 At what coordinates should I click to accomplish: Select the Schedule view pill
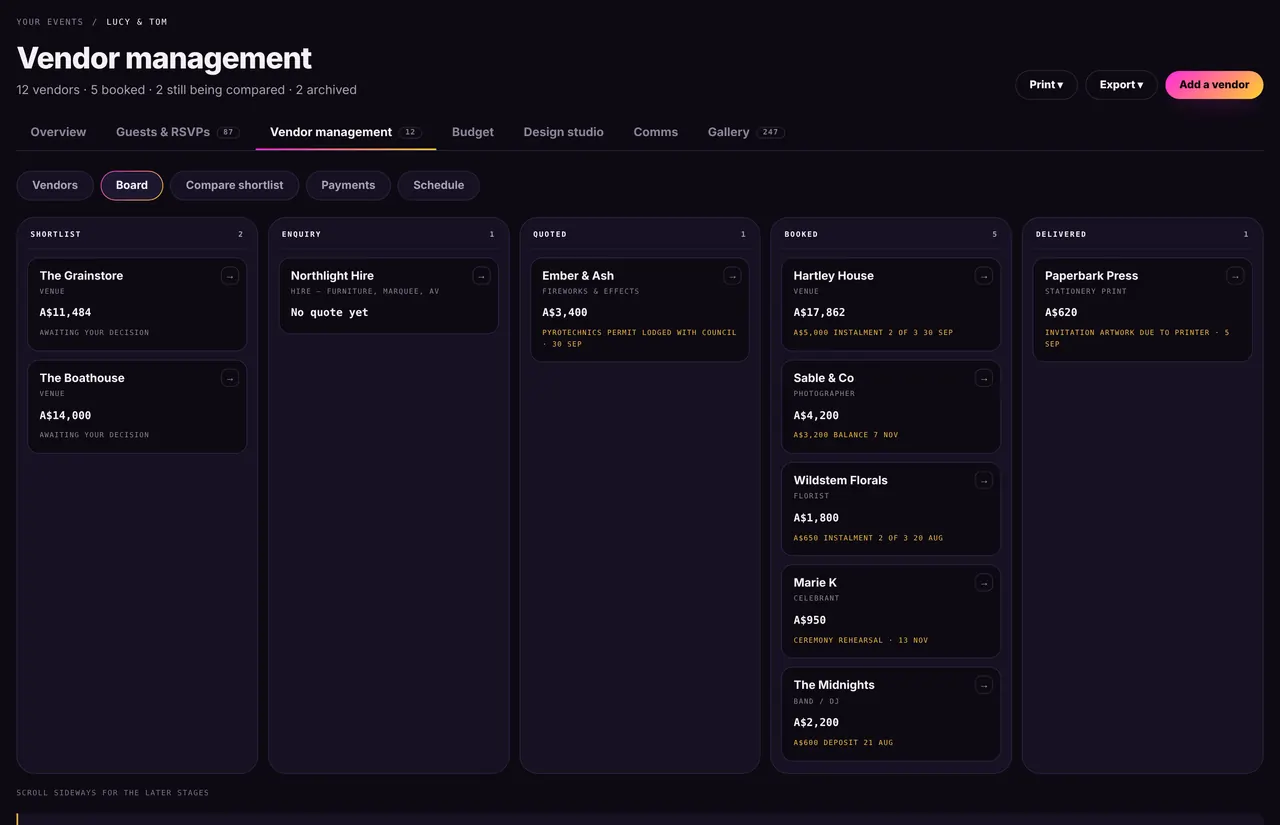coord(439,185)
